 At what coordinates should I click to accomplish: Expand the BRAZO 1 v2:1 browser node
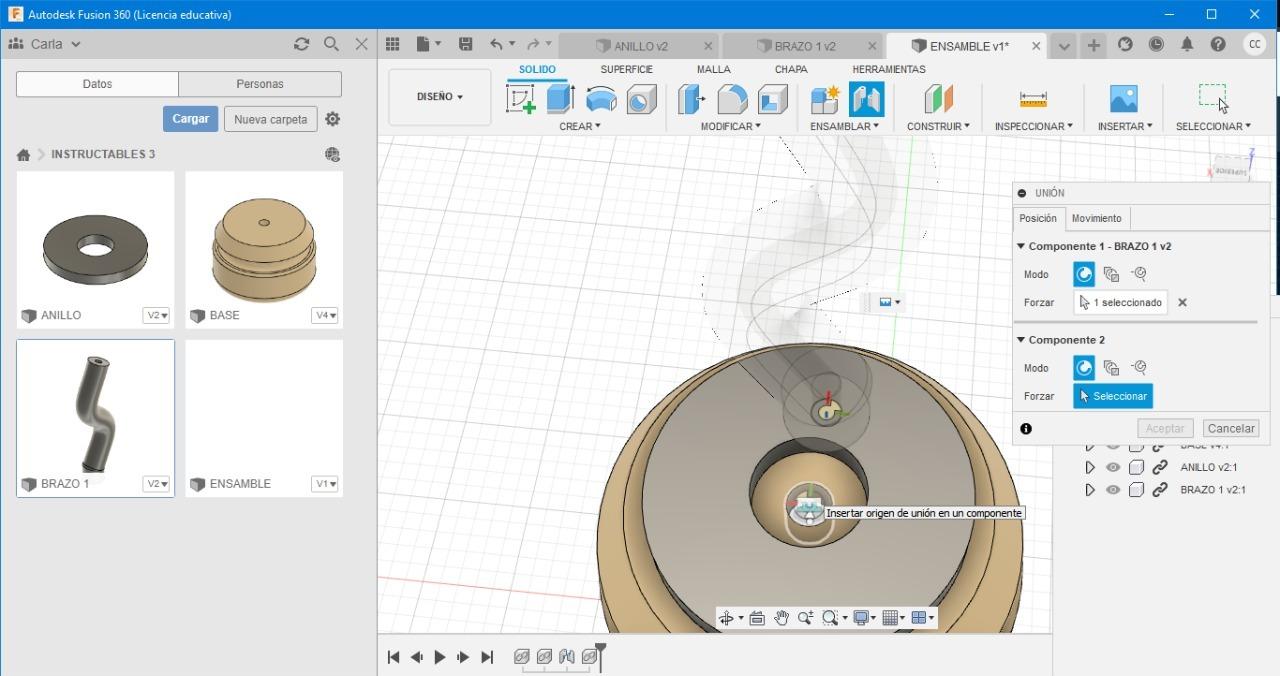coord(1090,490)
